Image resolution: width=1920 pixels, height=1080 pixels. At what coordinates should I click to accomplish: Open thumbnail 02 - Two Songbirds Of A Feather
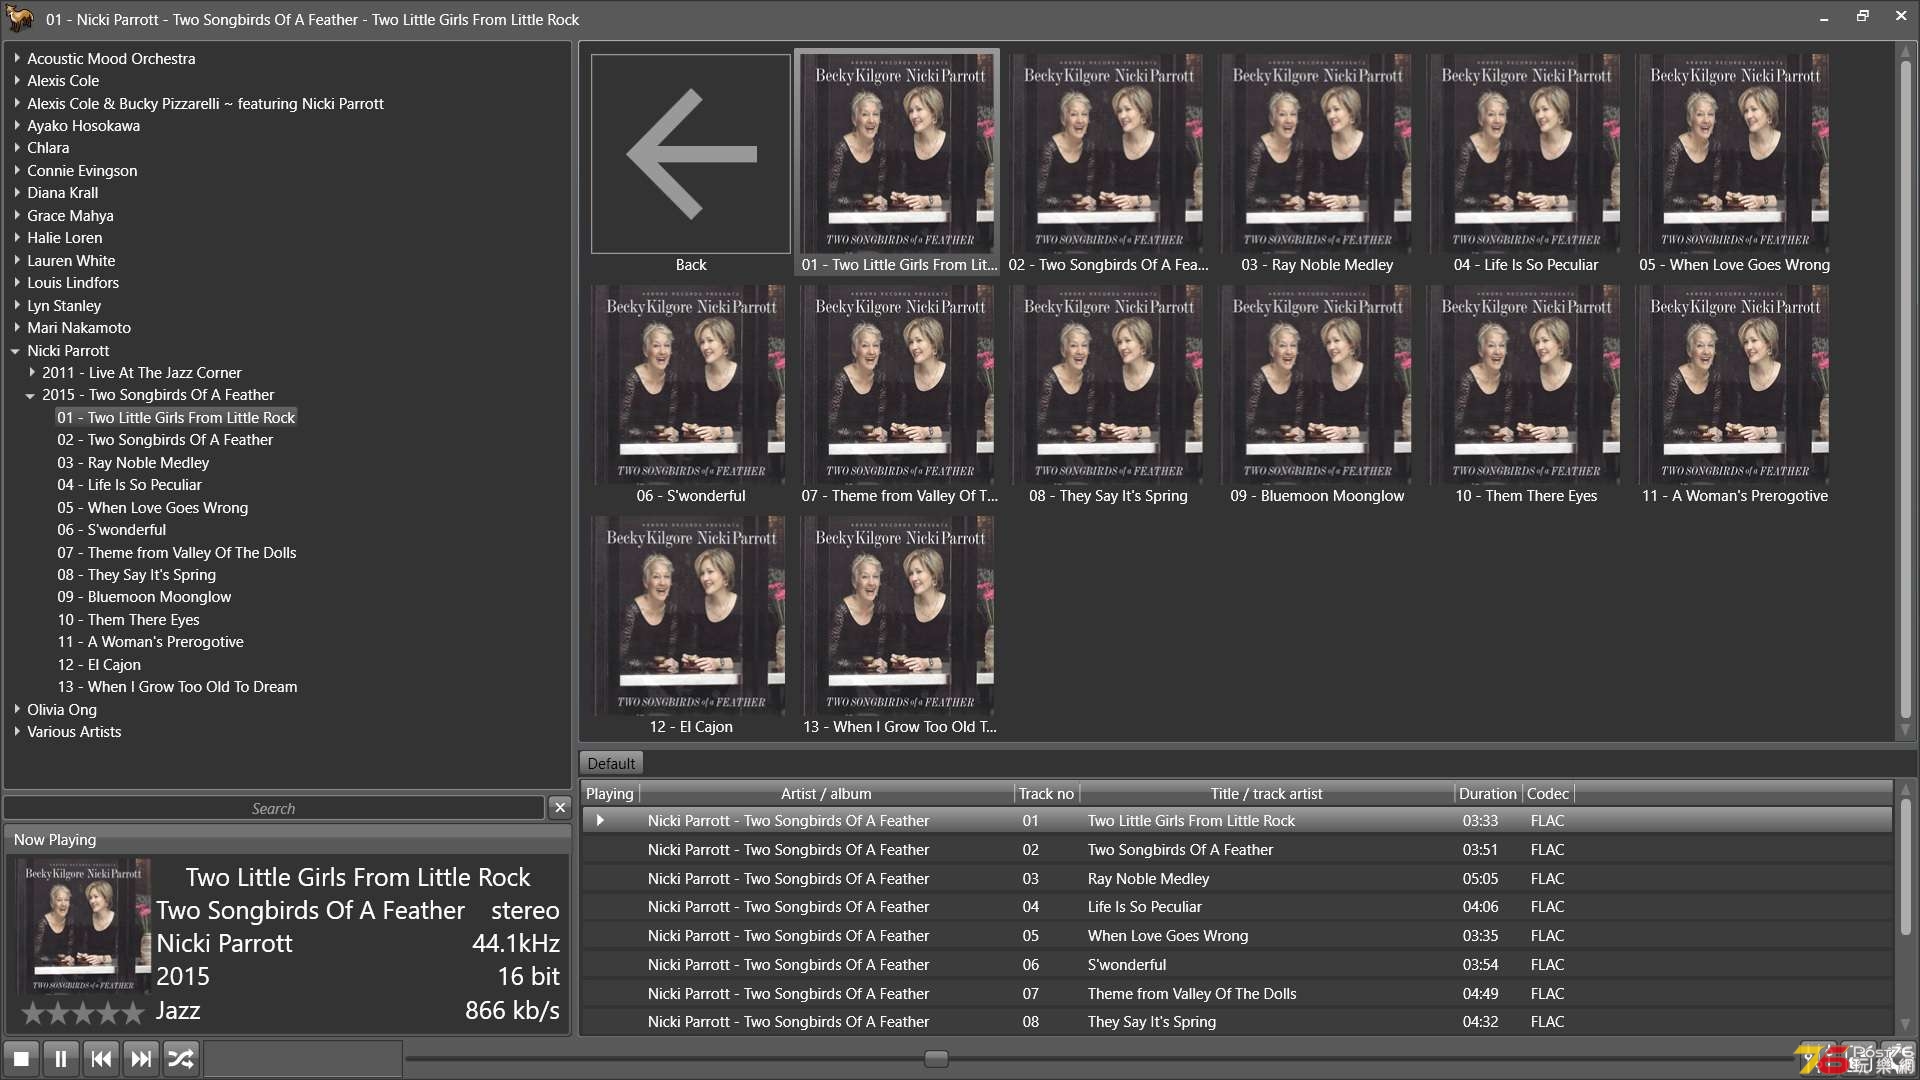(x=1109, y=163)
